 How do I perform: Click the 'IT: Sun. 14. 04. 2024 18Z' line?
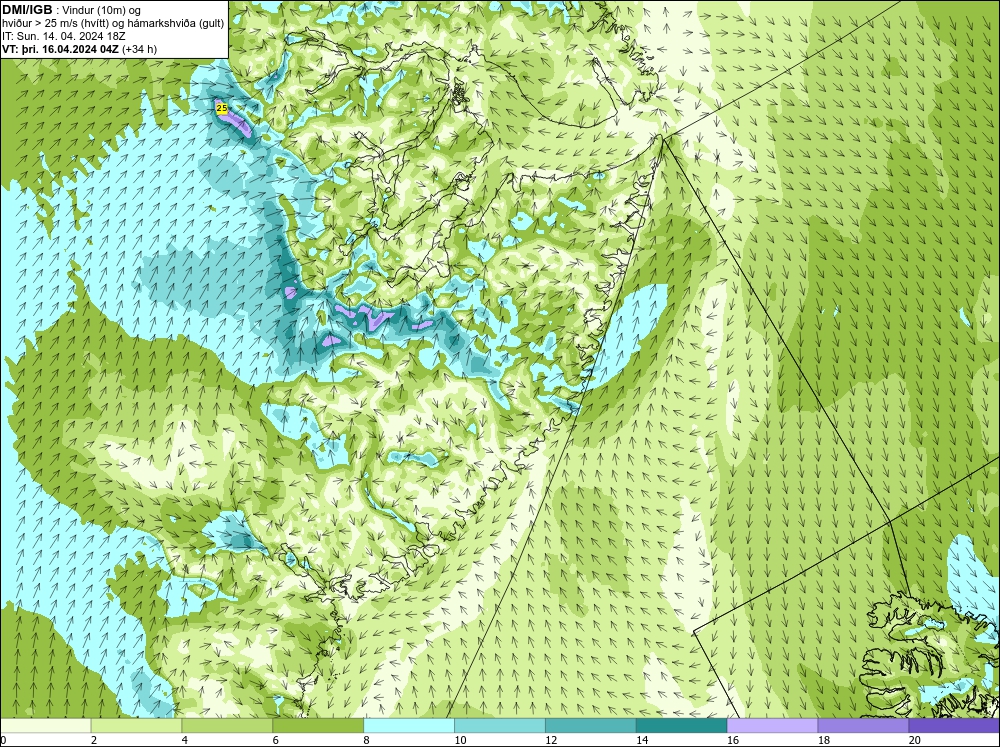pyautogui.click(x=64, y=36)
